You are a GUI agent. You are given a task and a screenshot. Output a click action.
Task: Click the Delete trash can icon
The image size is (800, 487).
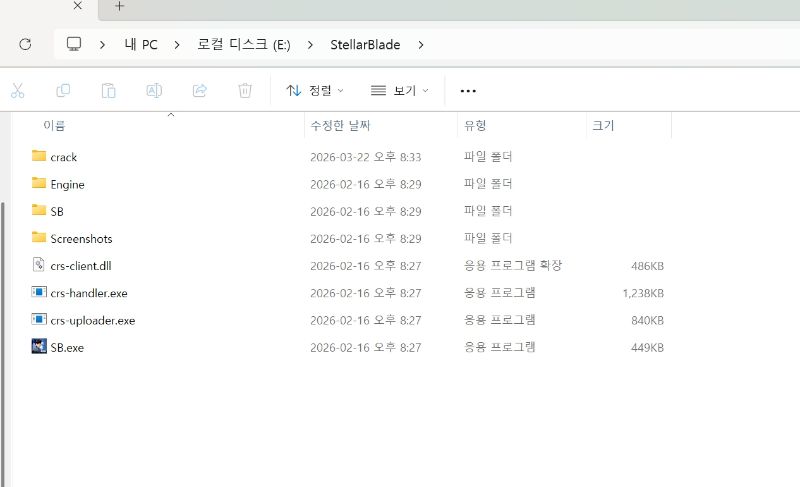pos(245,90)
